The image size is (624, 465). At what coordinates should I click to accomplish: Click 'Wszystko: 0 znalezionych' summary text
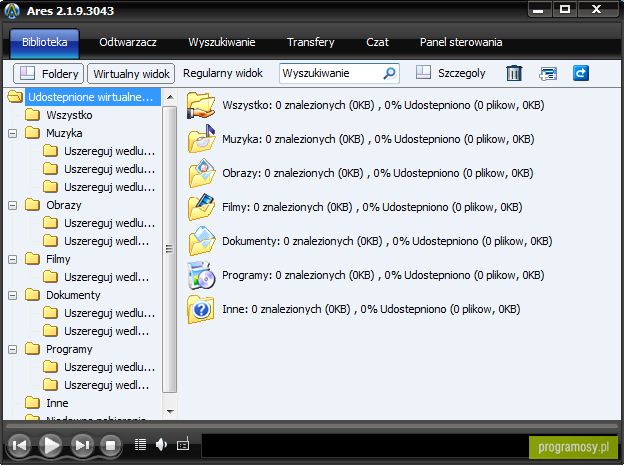tap(383, 105)
